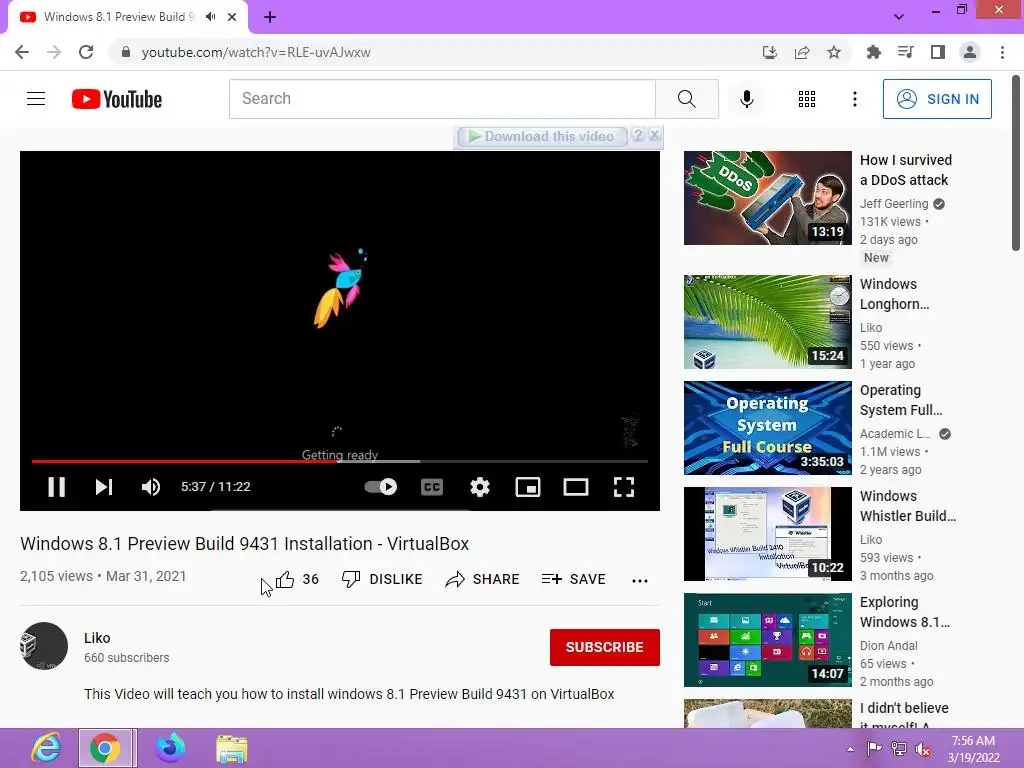
Task: Share this page from the toolbar
Action: click(x=802, y=52)
